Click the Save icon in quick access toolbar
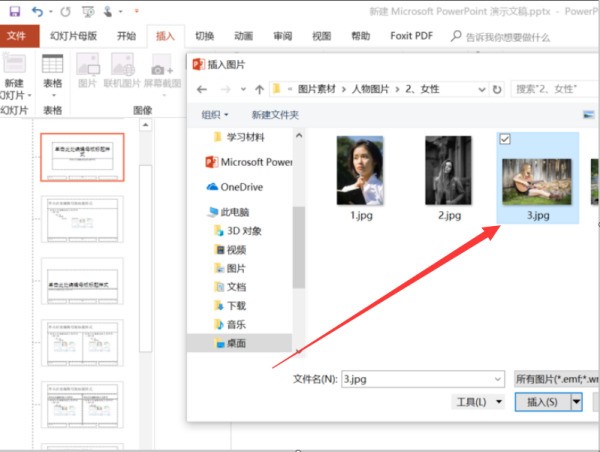600x452 pixels. click(x=12, y=12)
